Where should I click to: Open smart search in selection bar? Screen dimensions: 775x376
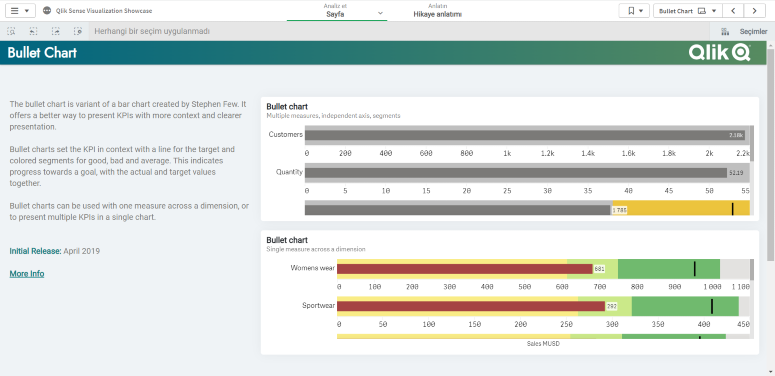[11, 31]
